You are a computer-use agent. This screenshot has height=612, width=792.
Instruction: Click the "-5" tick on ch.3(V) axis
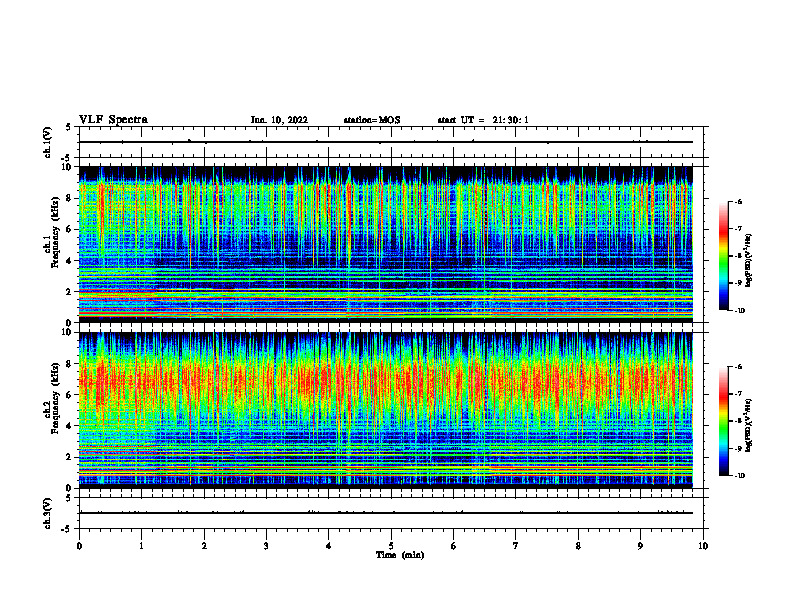coord(67,529)
